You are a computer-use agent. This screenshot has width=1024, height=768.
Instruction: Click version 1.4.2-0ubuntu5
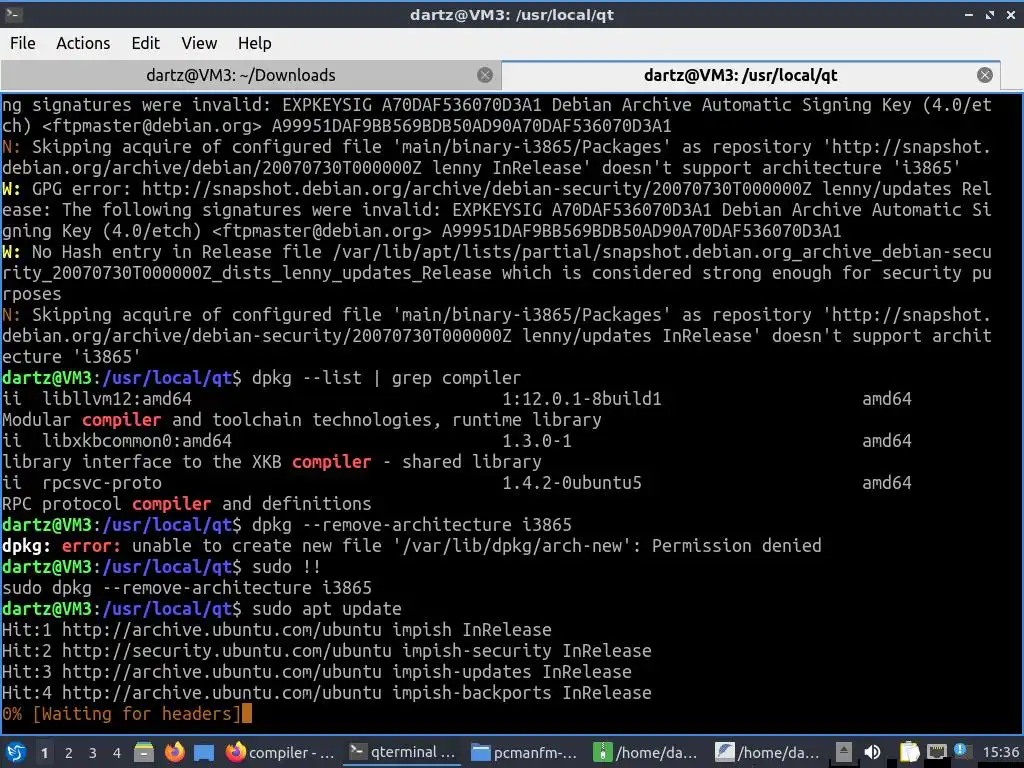click(572, 483)
